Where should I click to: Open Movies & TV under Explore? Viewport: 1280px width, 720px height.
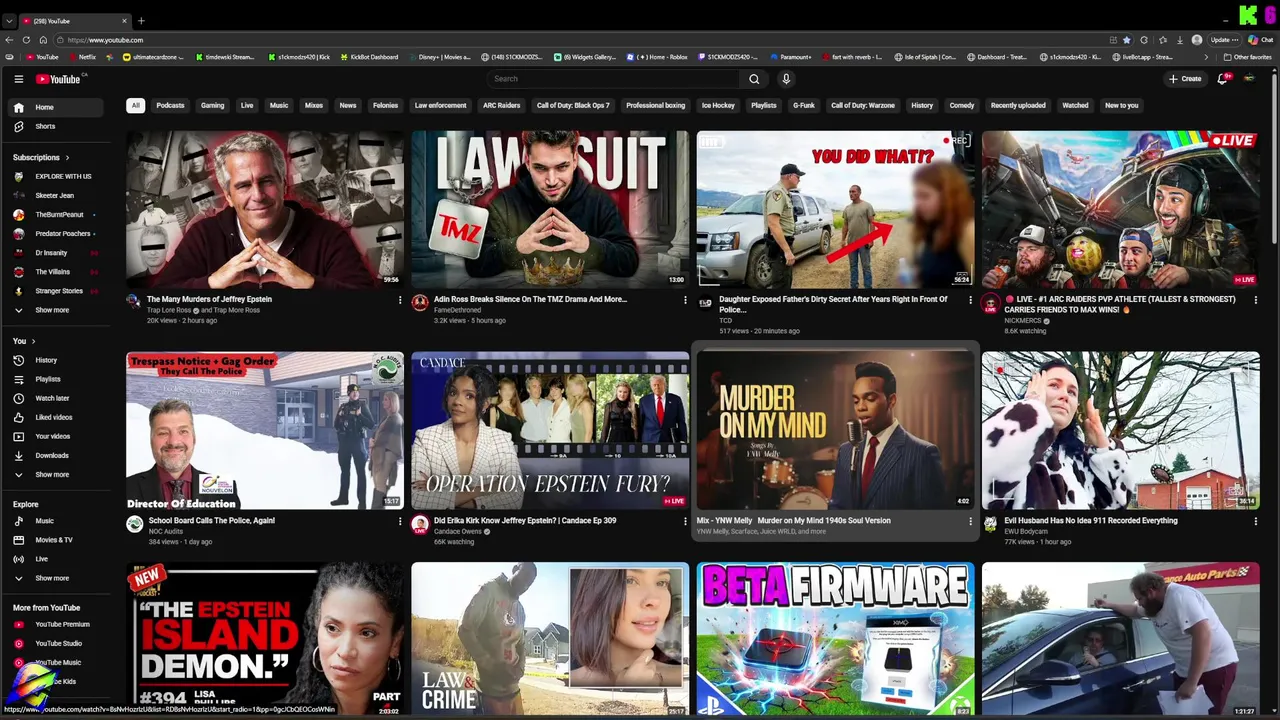tap(56, 540)
